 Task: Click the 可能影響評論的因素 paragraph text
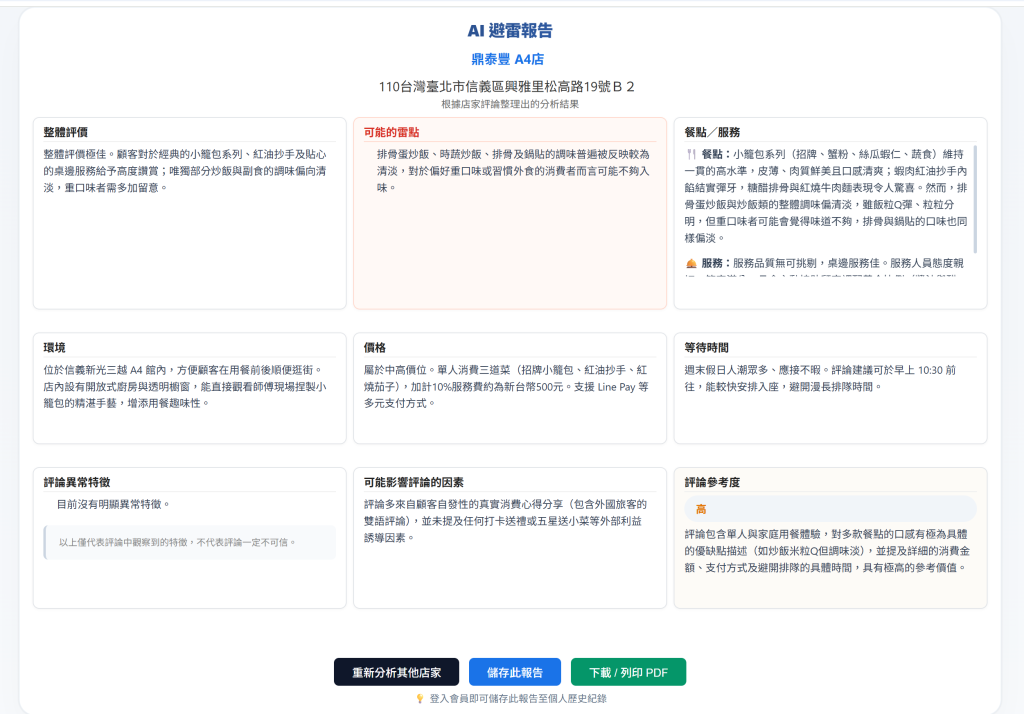pos(505,521)
